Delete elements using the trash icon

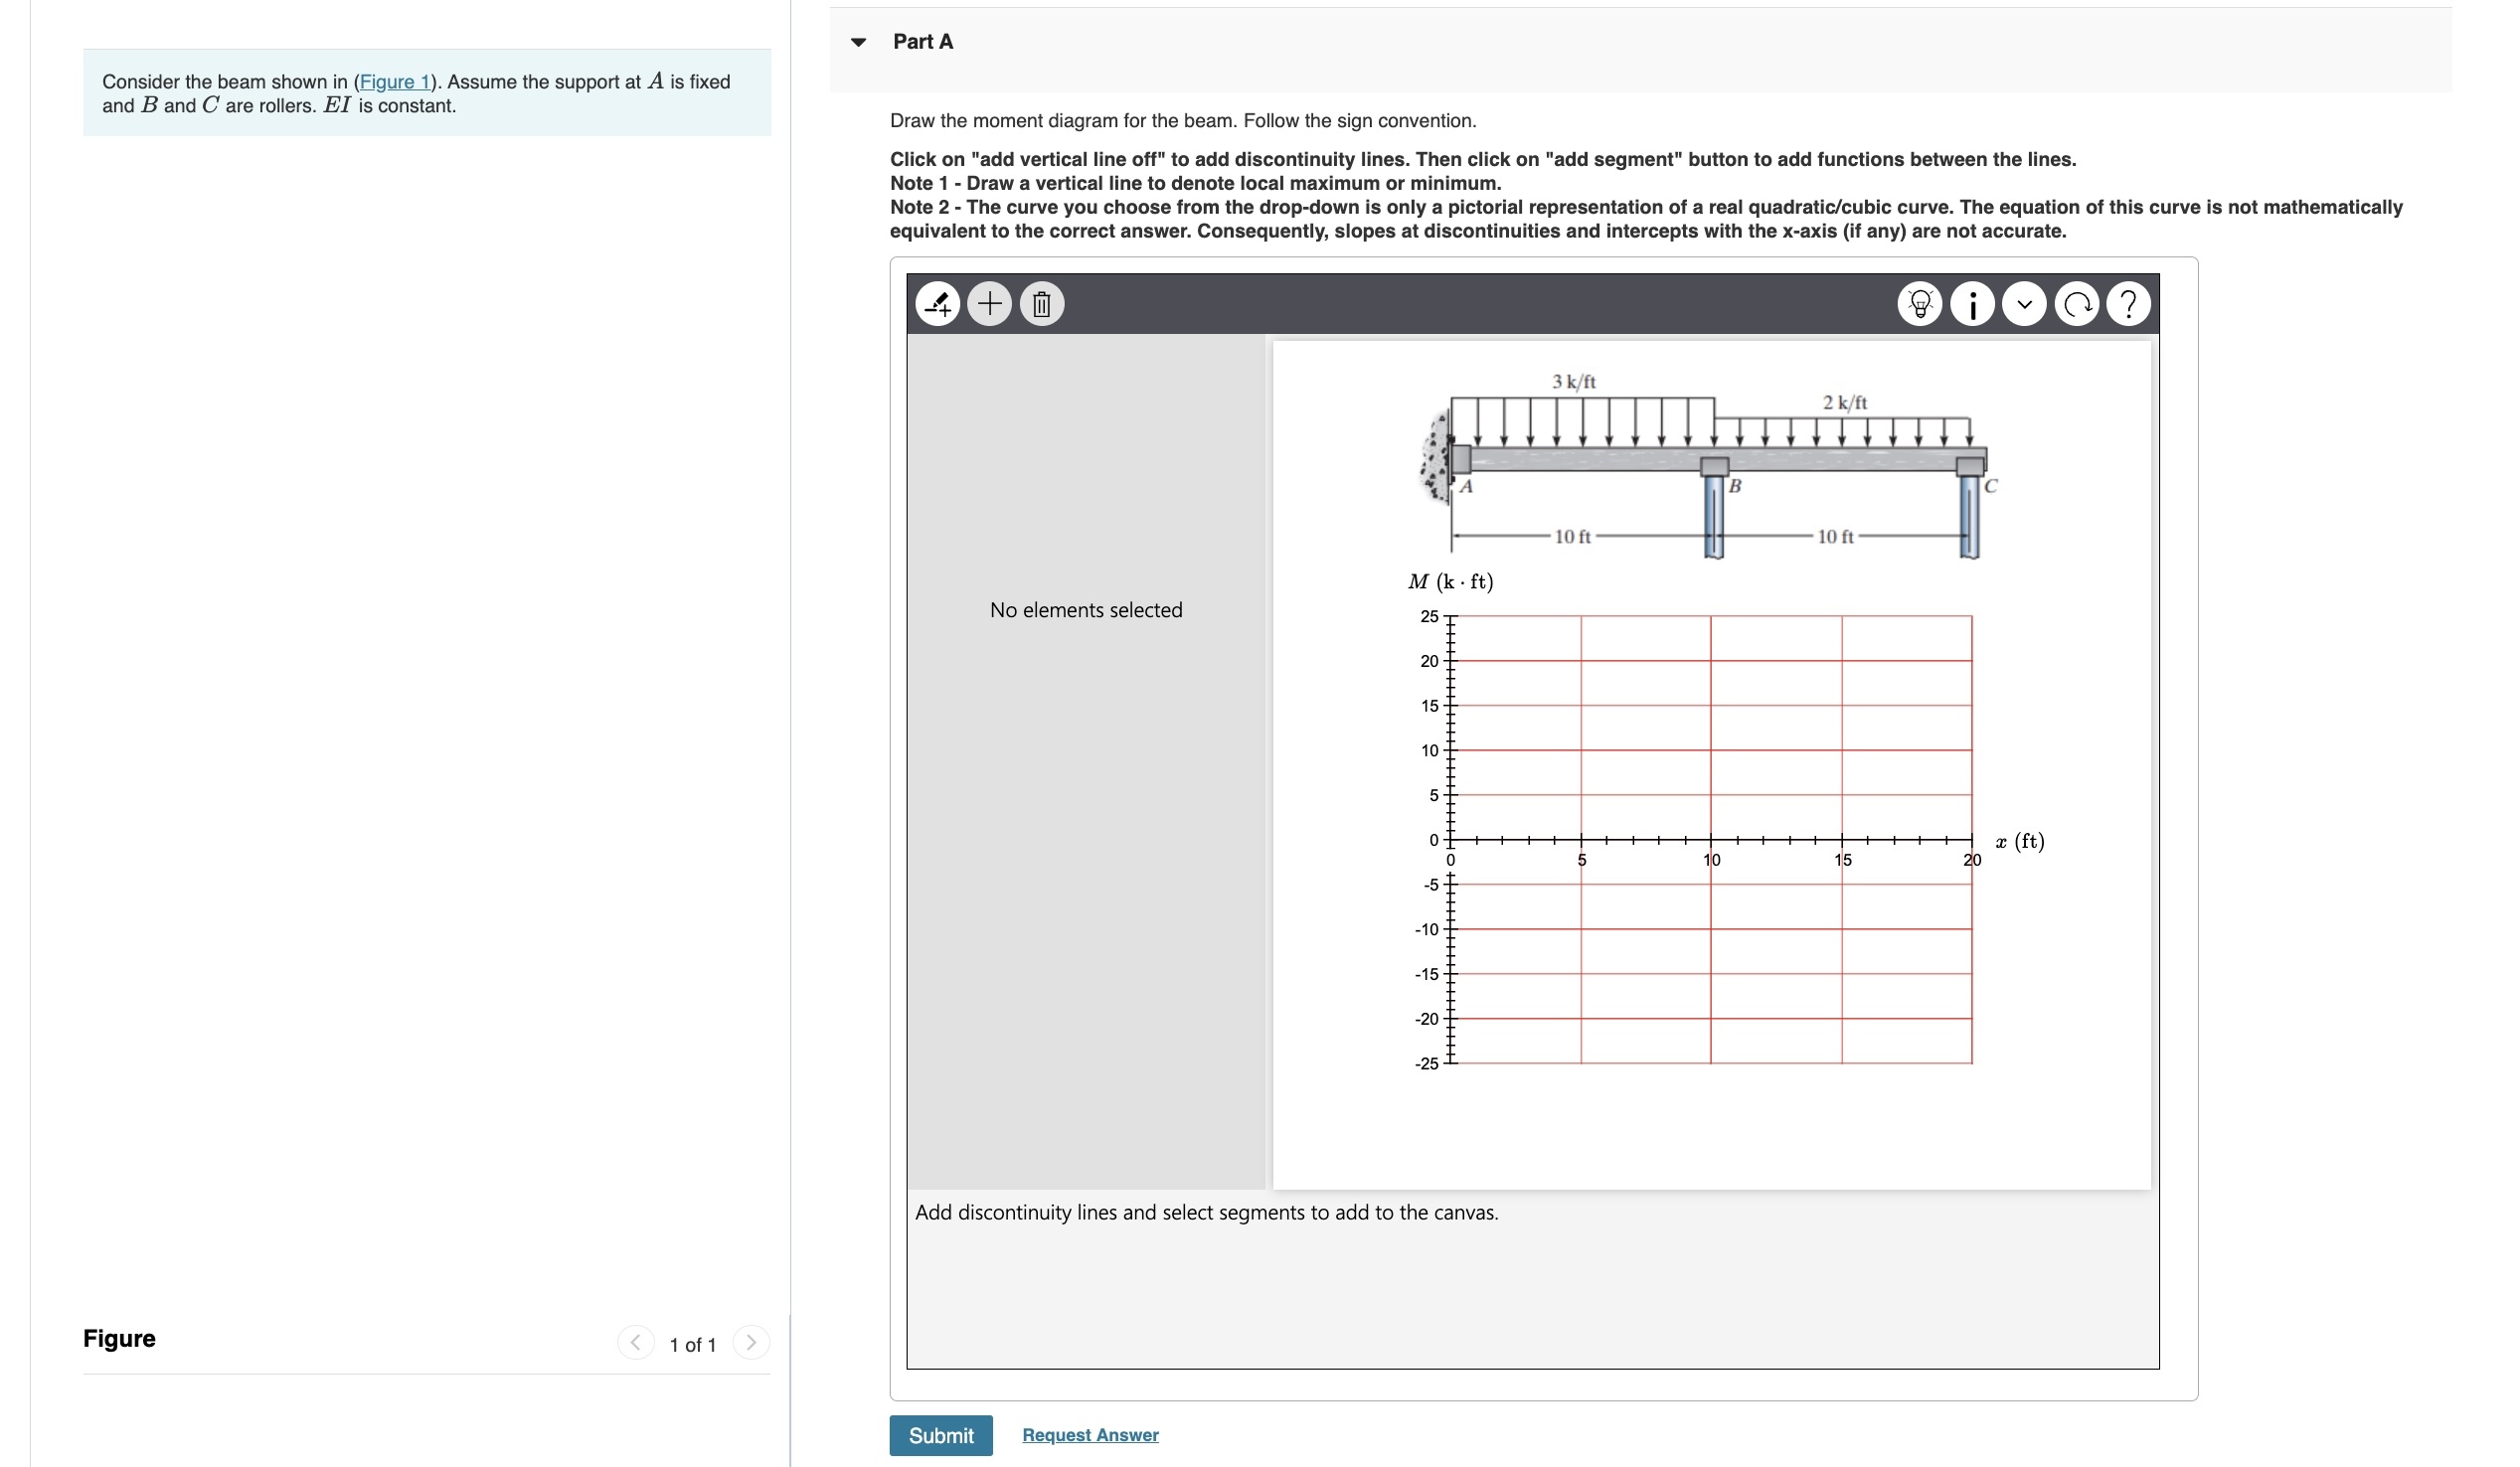[x=1042, y=303]
